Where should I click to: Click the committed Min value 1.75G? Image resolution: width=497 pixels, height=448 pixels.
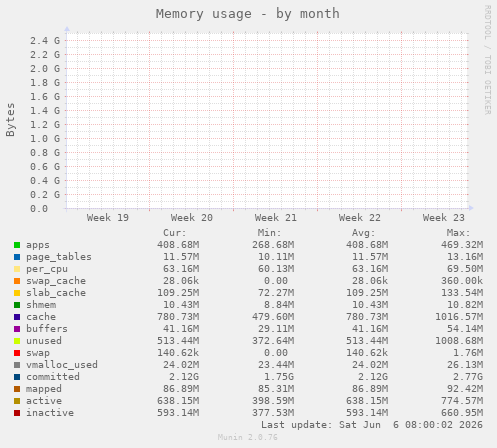click(x=279, y=377)
